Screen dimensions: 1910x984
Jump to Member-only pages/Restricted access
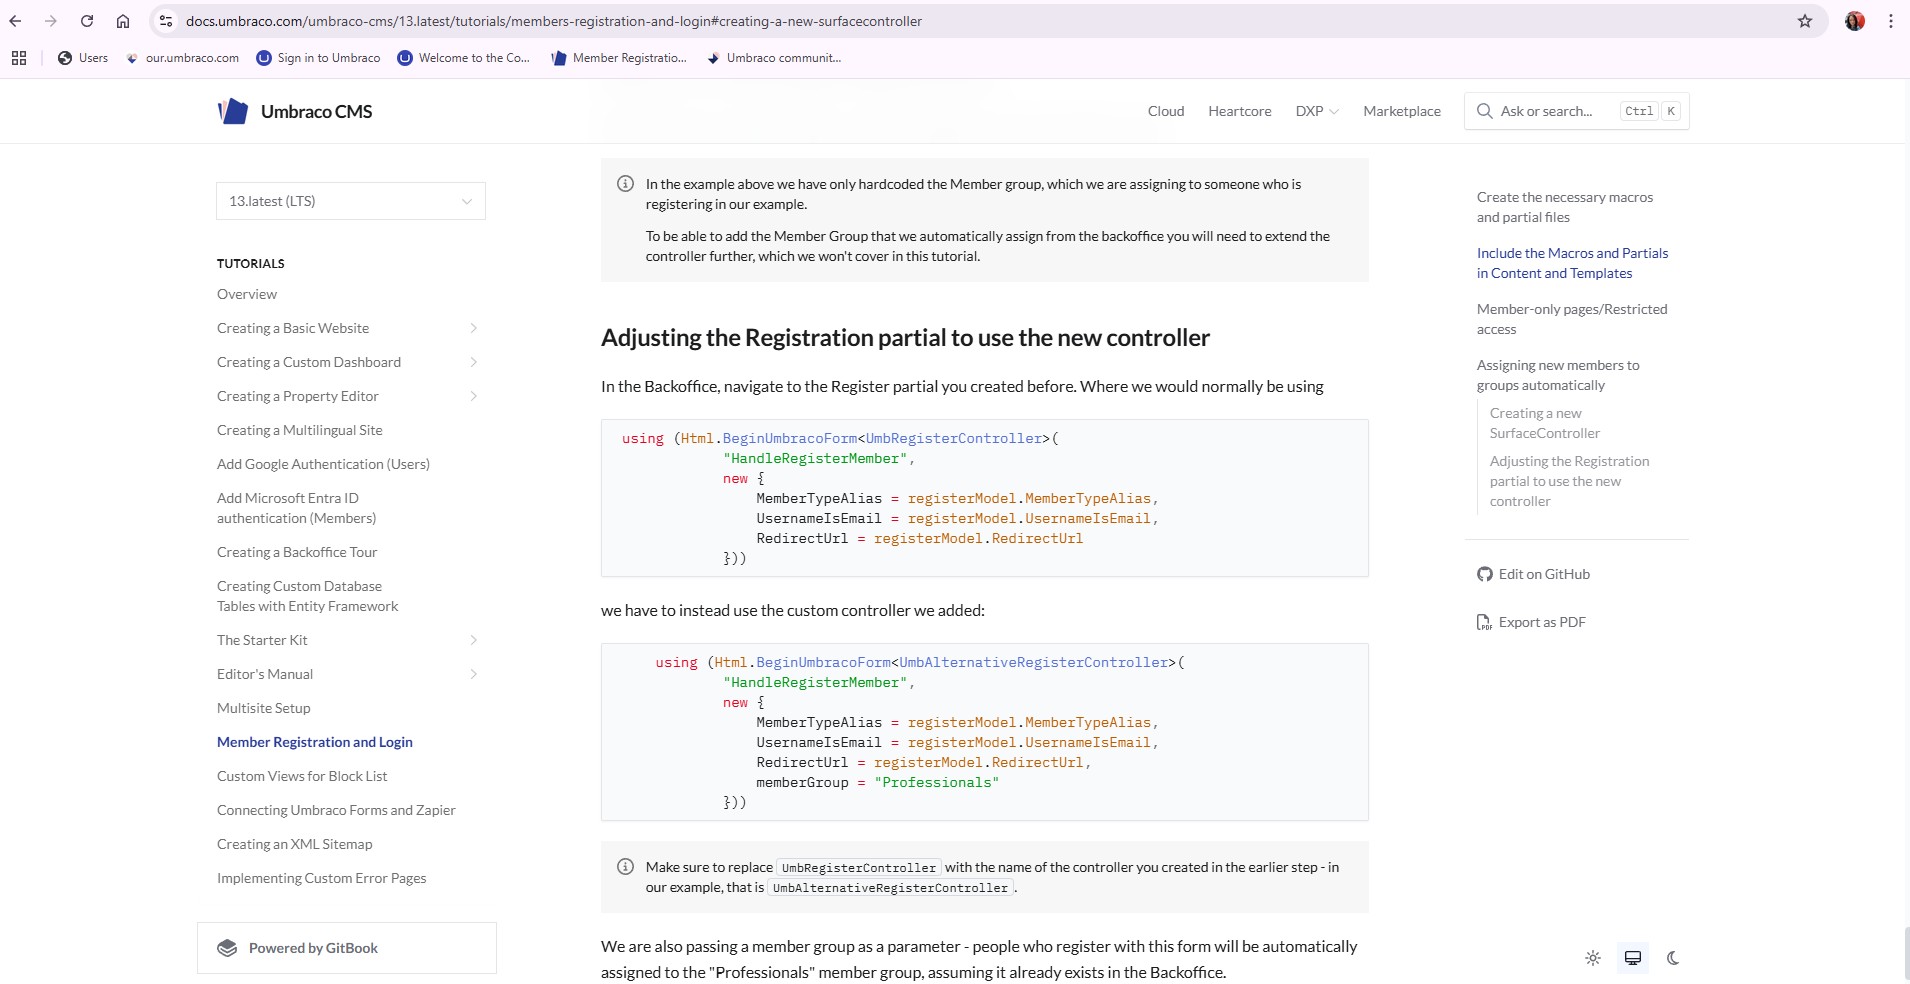point(1572,319)
